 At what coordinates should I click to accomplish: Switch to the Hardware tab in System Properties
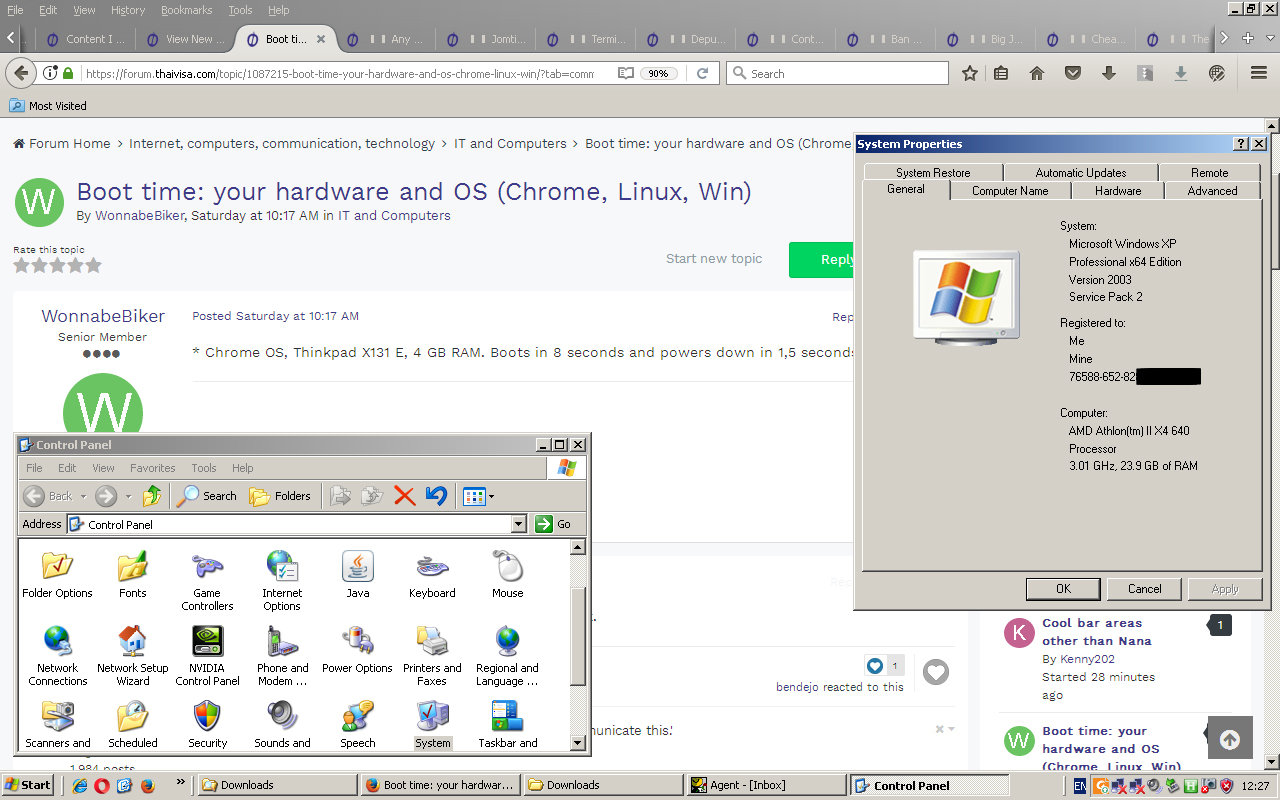[1118, 190]
